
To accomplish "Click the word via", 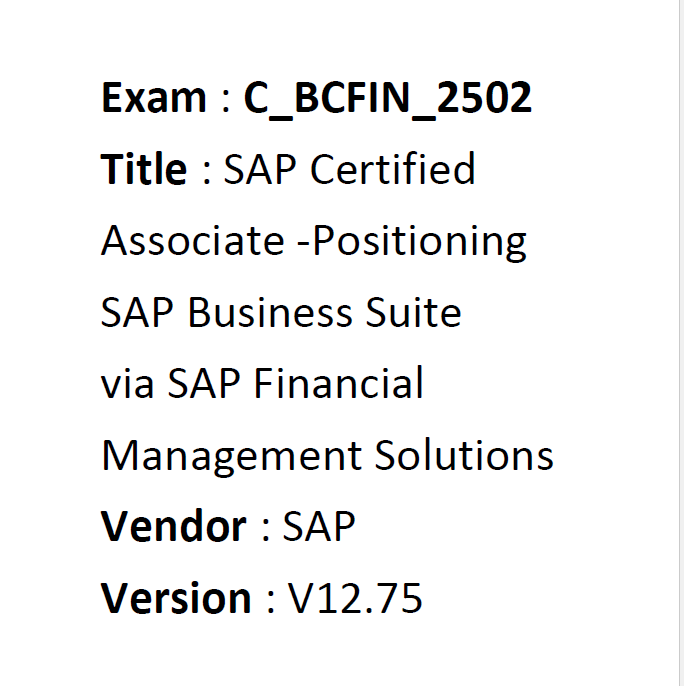I will tap(127, 383).
